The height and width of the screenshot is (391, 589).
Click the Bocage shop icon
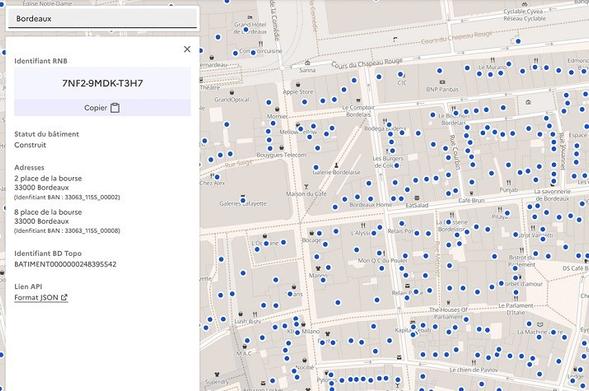click(x=311, y=233)
